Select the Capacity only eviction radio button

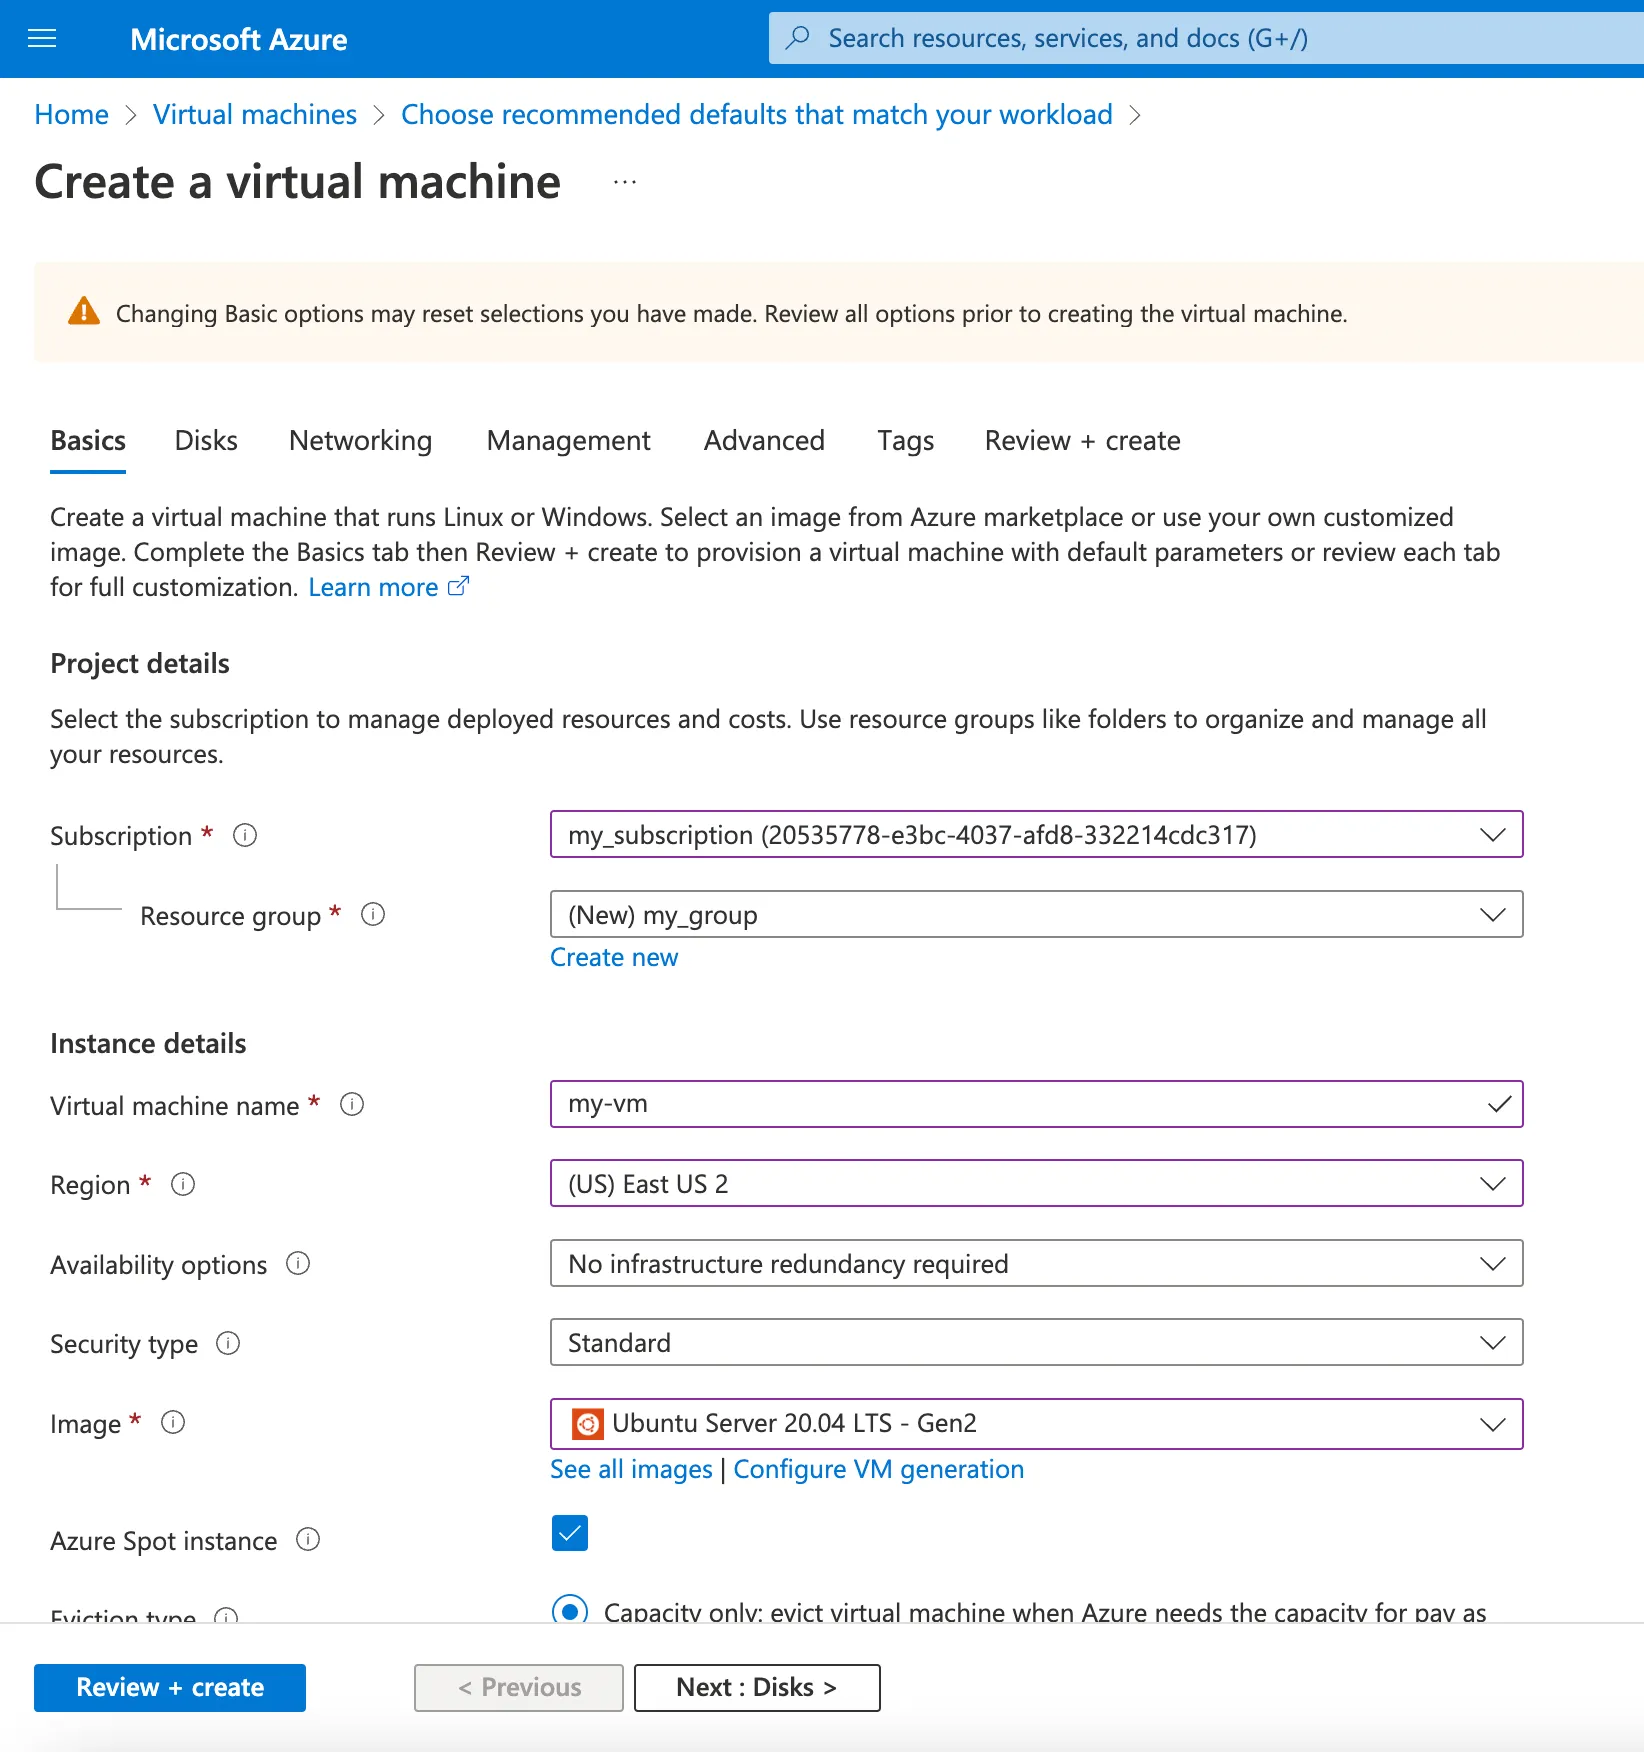(x=569, y=1611)
